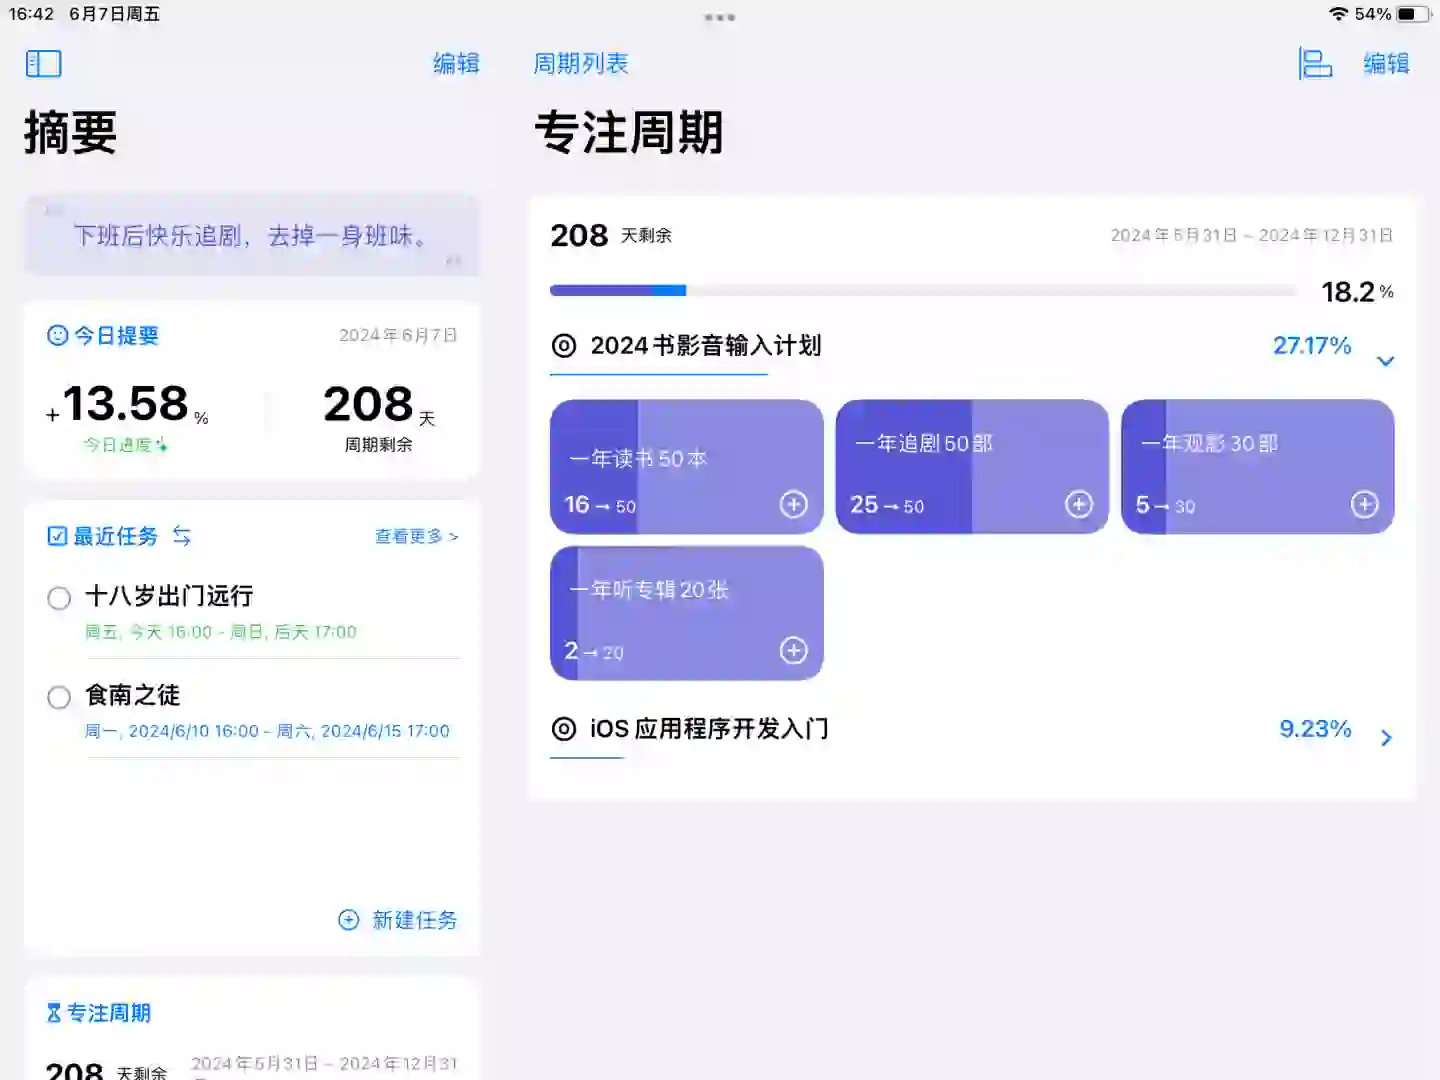Image resolution: width=1440 pixels, height=1080 pixels.
Task: Click the motivational quote card
Action: tap(251, 236)
